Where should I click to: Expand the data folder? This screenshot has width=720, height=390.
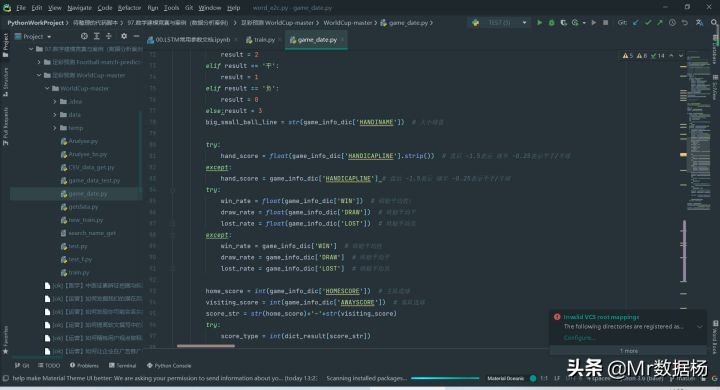click(x=55, y=115)
